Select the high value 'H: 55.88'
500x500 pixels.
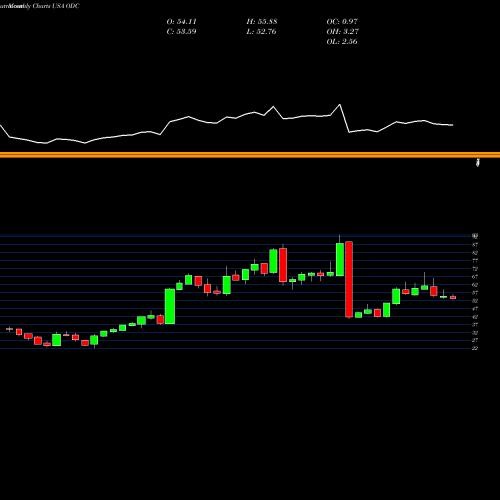point(262,22)
